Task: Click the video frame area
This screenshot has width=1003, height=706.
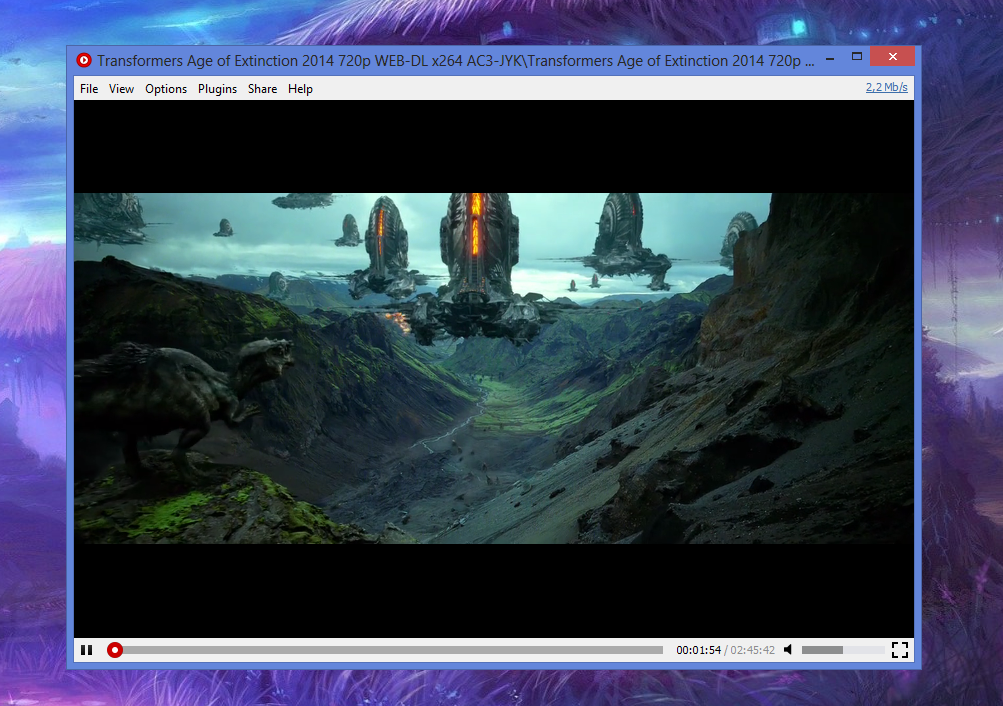Action: 494,368
